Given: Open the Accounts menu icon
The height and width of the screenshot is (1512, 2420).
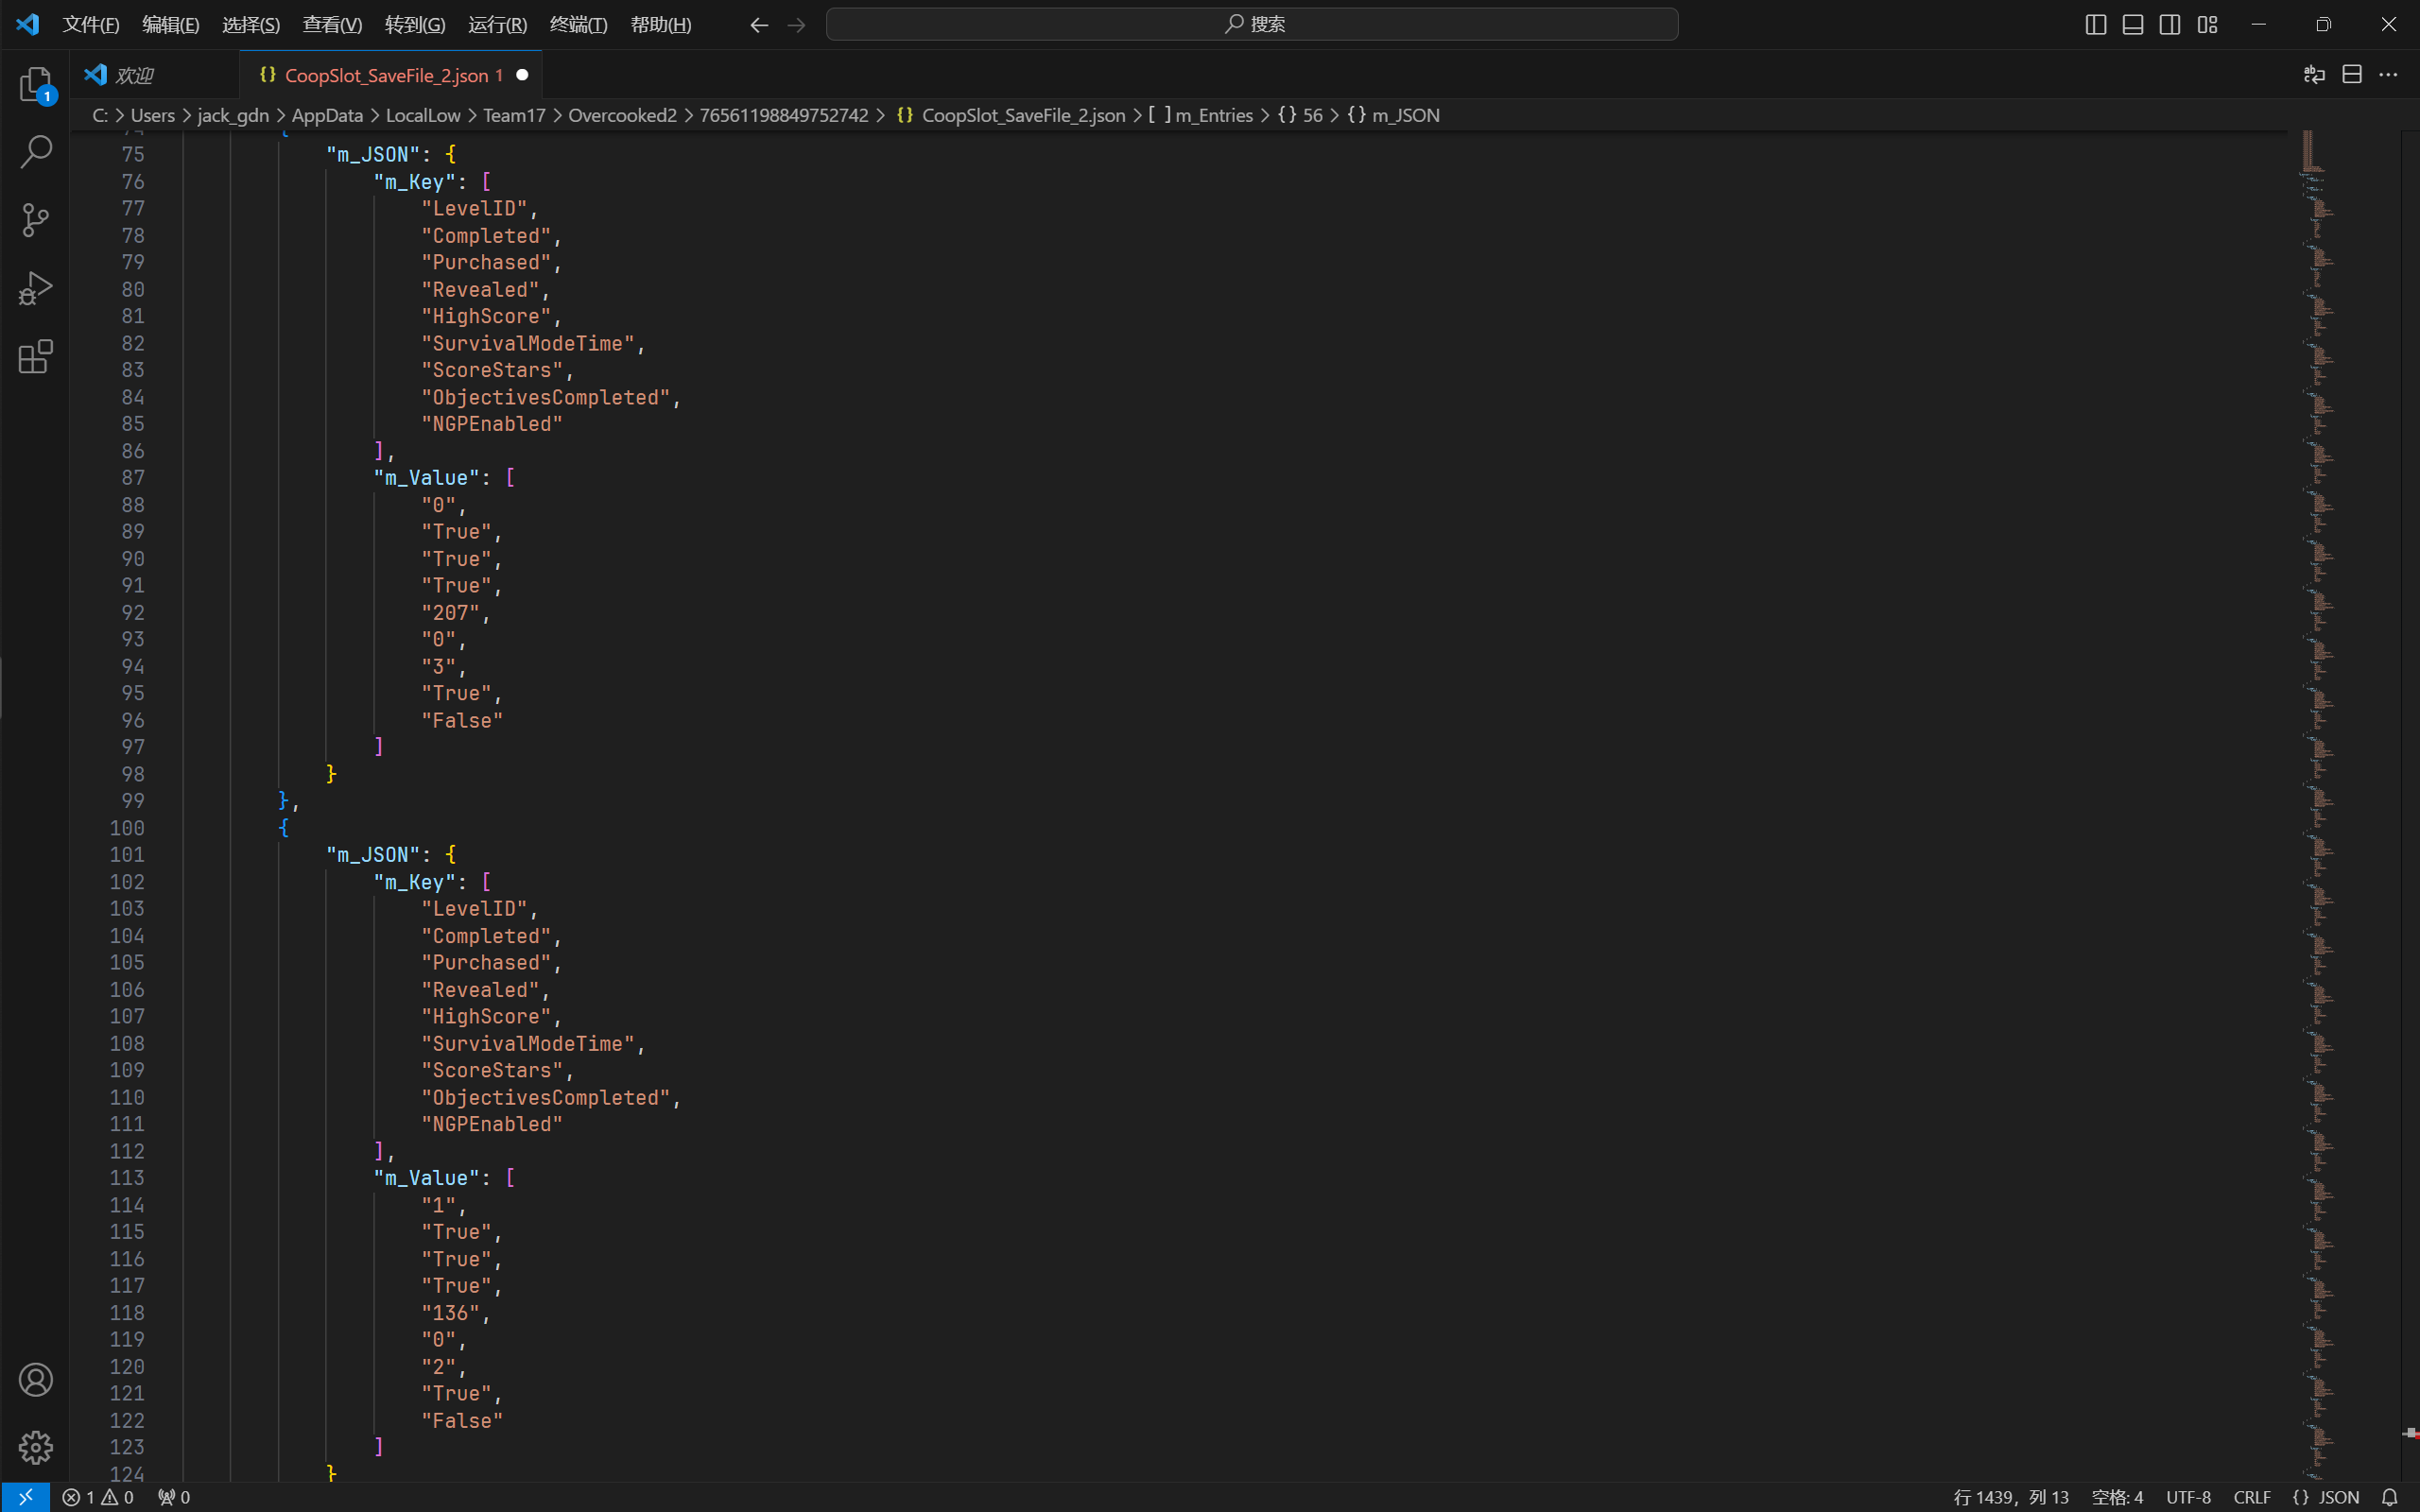Looking at the screenshot, I should coord(36,1380).
